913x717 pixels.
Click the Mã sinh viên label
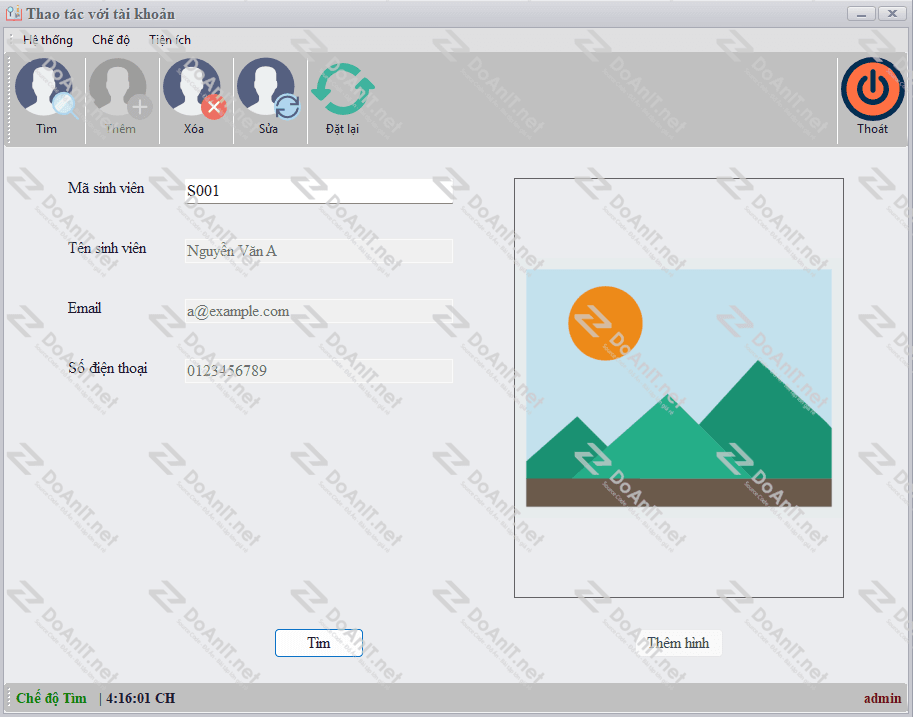[x=106, y=188]
